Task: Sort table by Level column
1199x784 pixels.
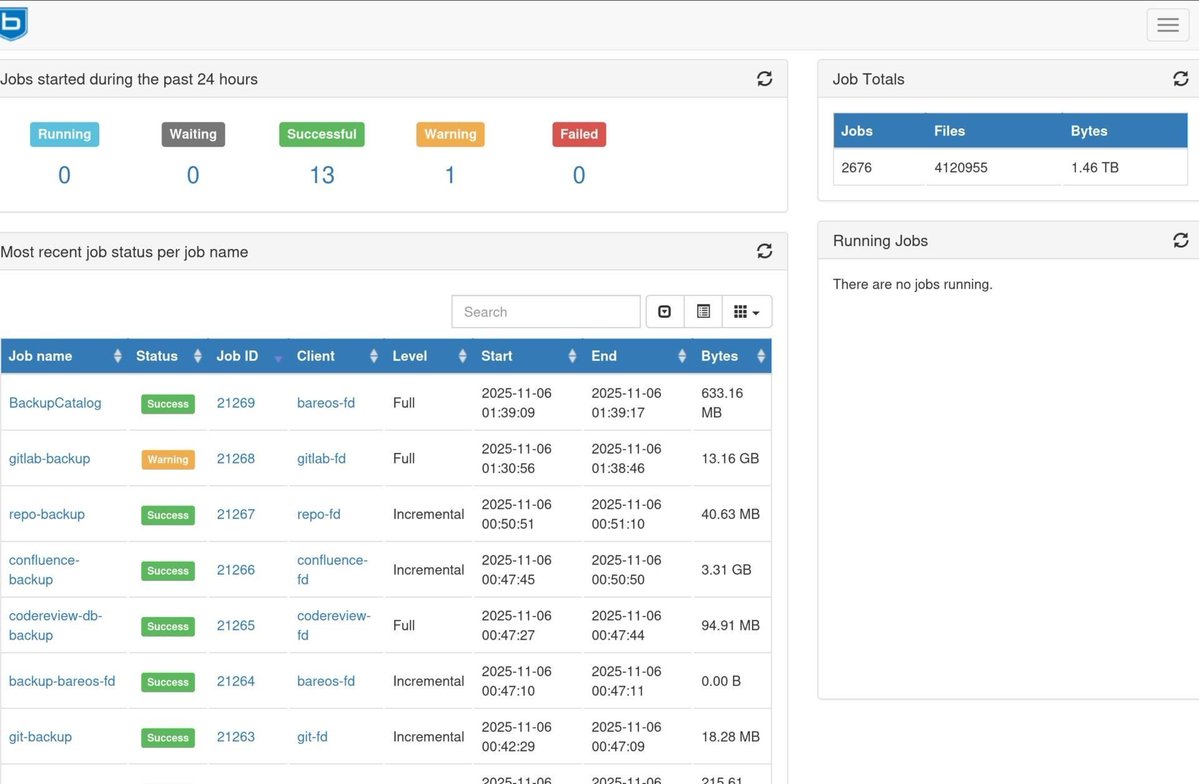Action: coord(428,356)
